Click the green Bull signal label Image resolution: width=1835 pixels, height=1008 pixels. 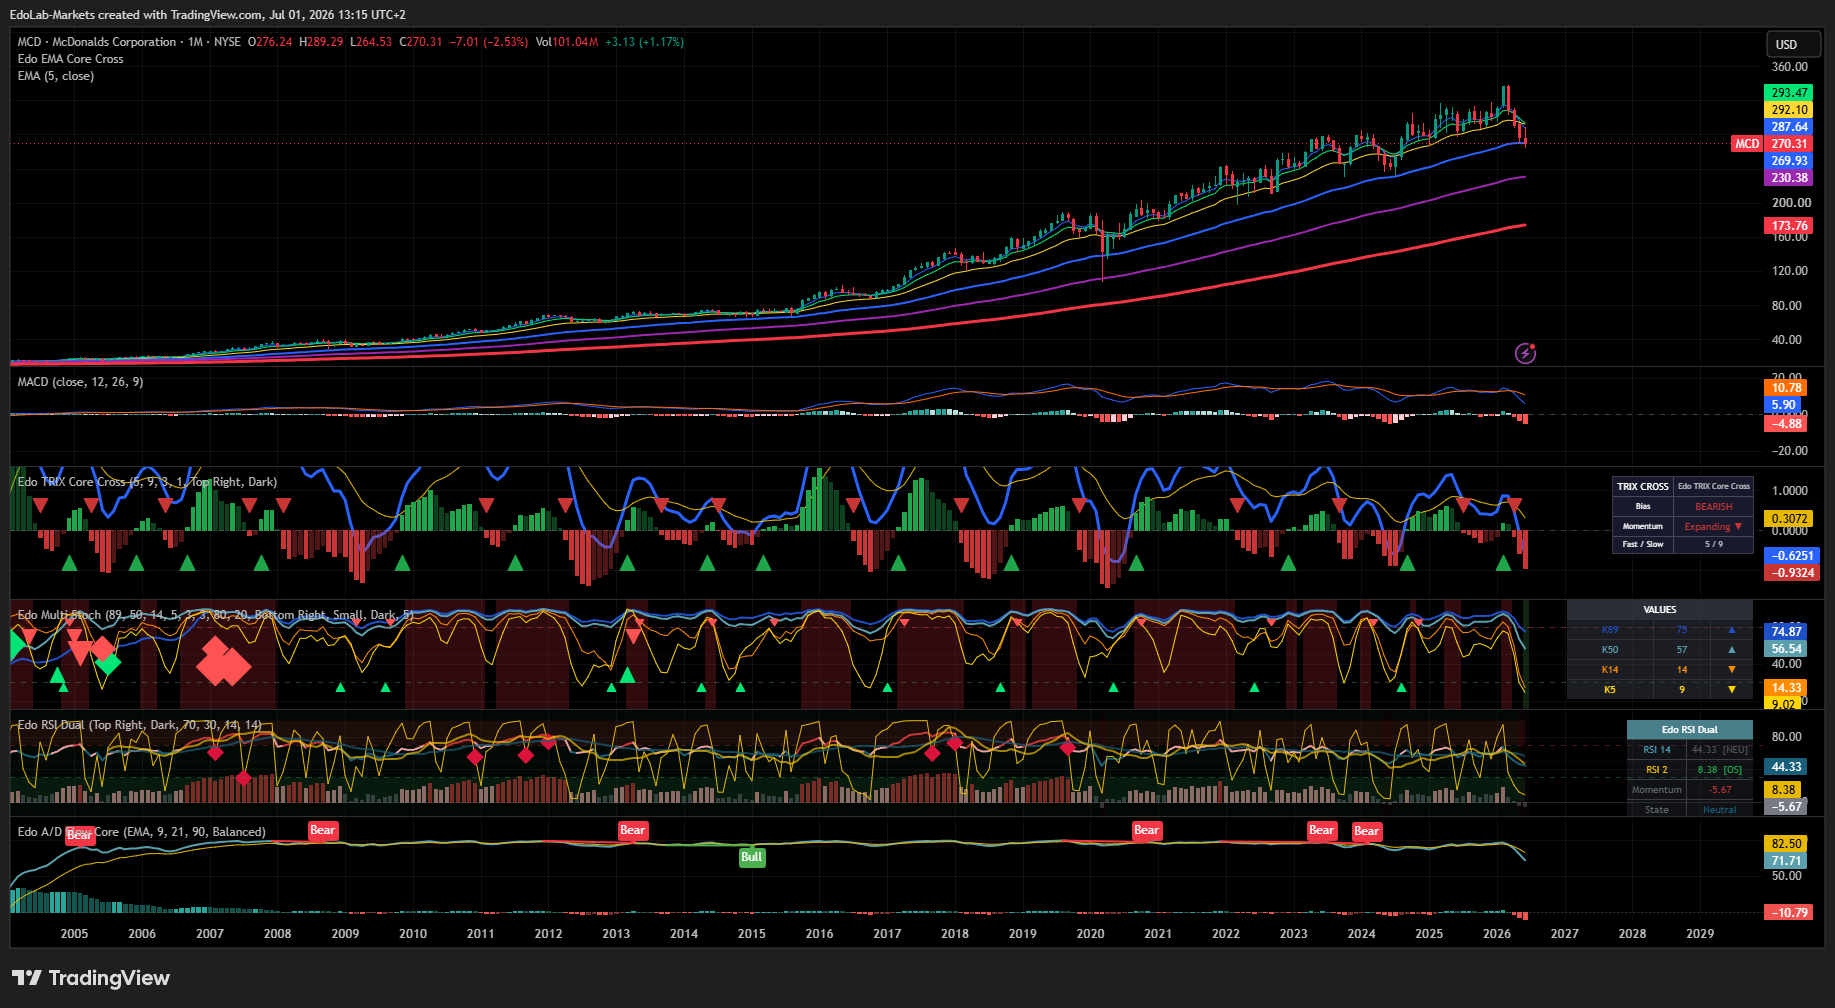[x=752, y=857]
